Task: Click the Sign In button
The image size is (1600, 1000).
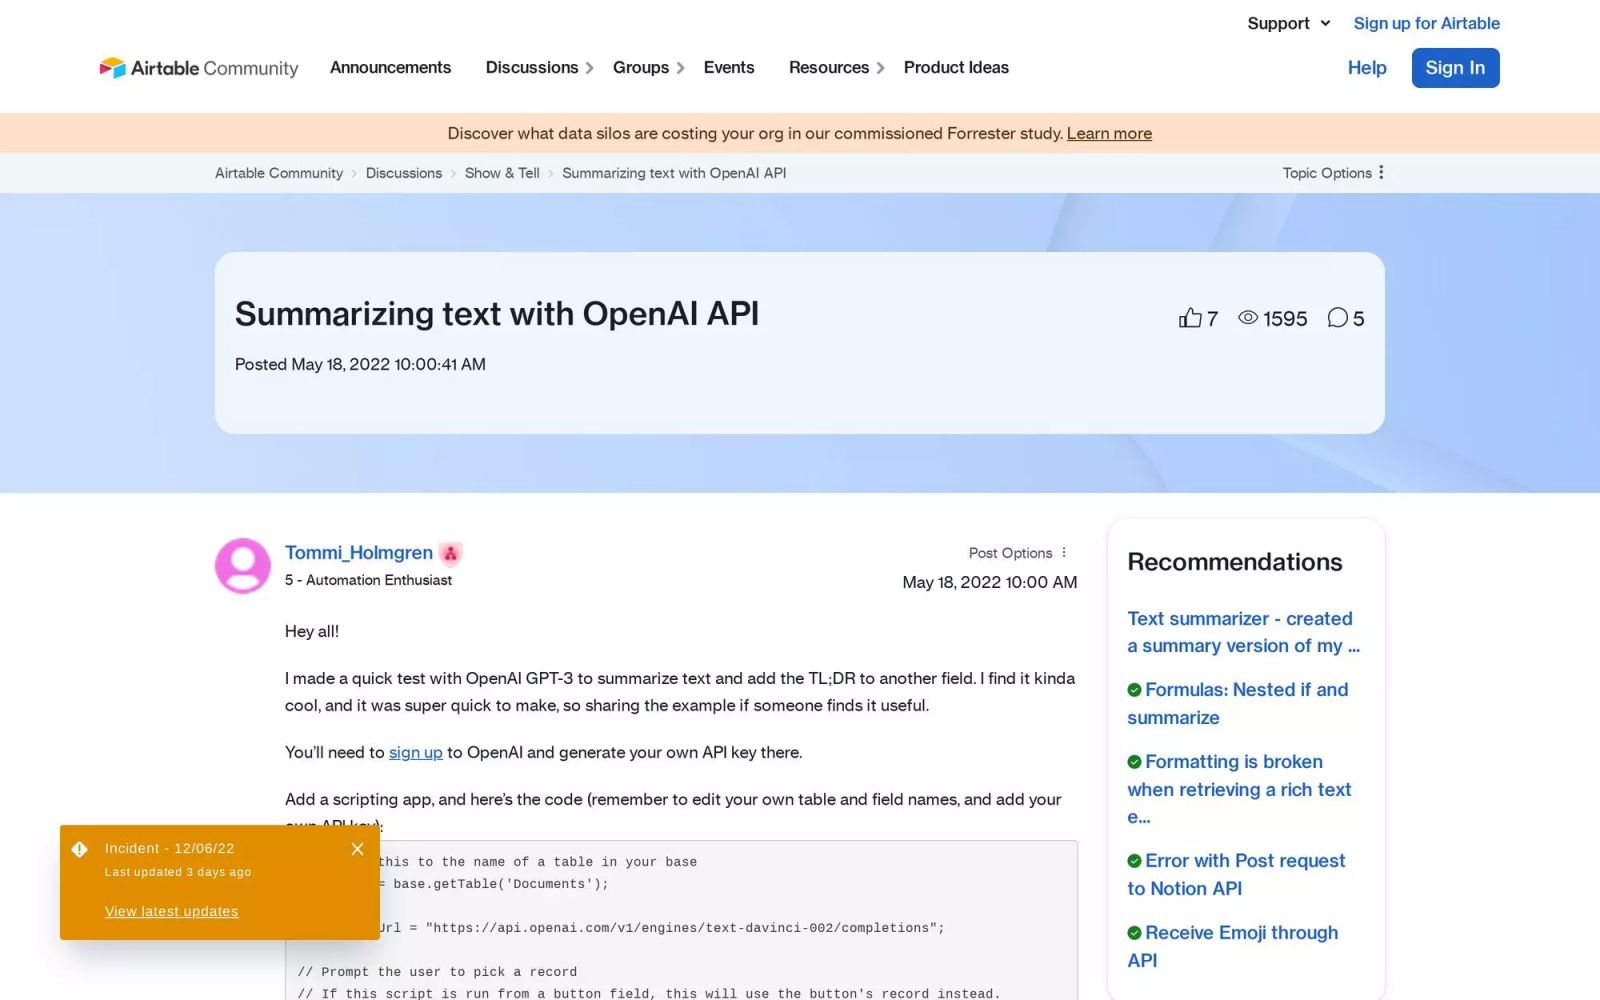Action: click(1455, 68)
